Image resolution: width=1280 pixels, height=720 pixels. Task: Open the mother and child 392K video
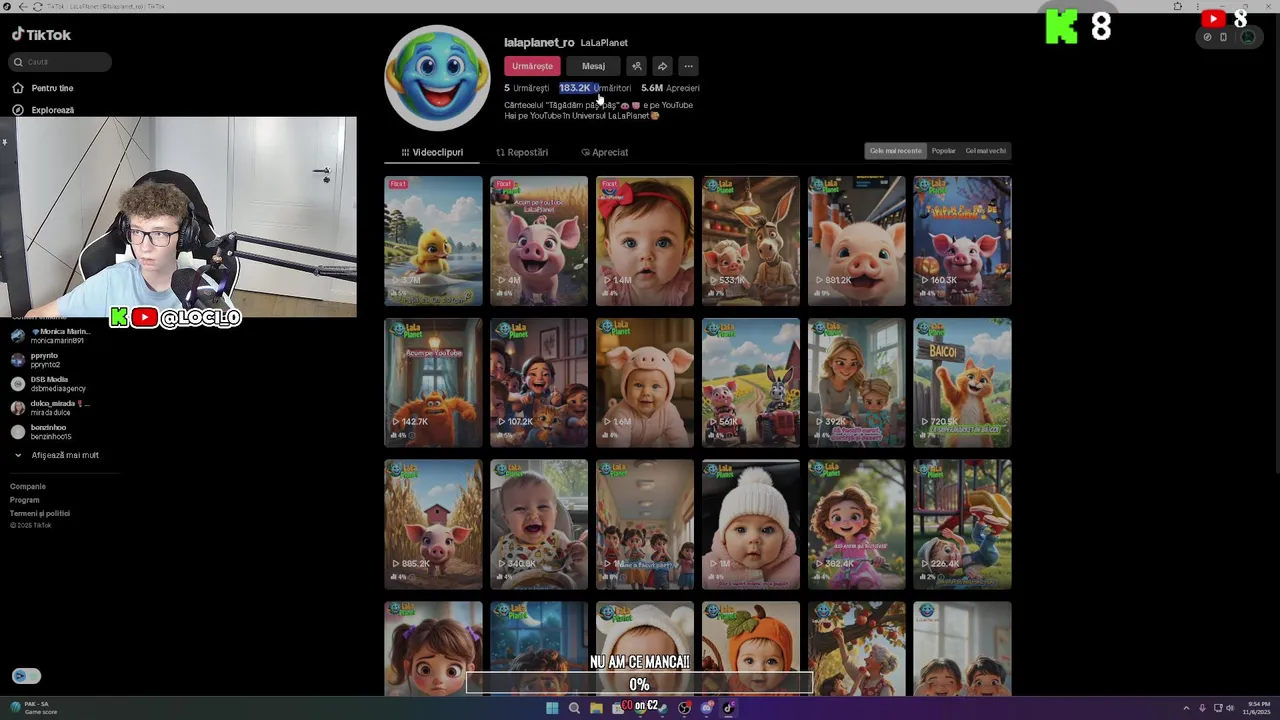pyautogui.click(x=857, y=383)
